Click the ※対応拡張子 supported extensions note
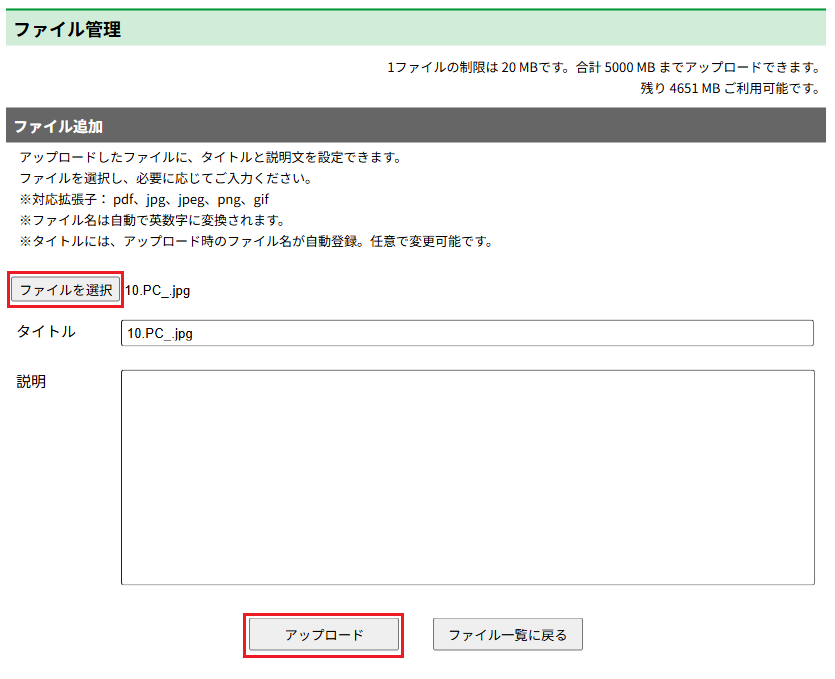This screenshot has width=835, height=679. (x=144, y=200)
